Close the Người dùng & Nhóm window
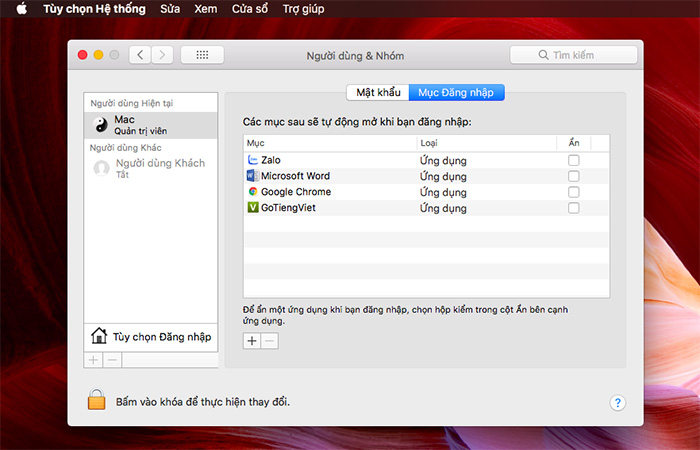This screenshot has width=700, height=450. click(x=83, y=55)
